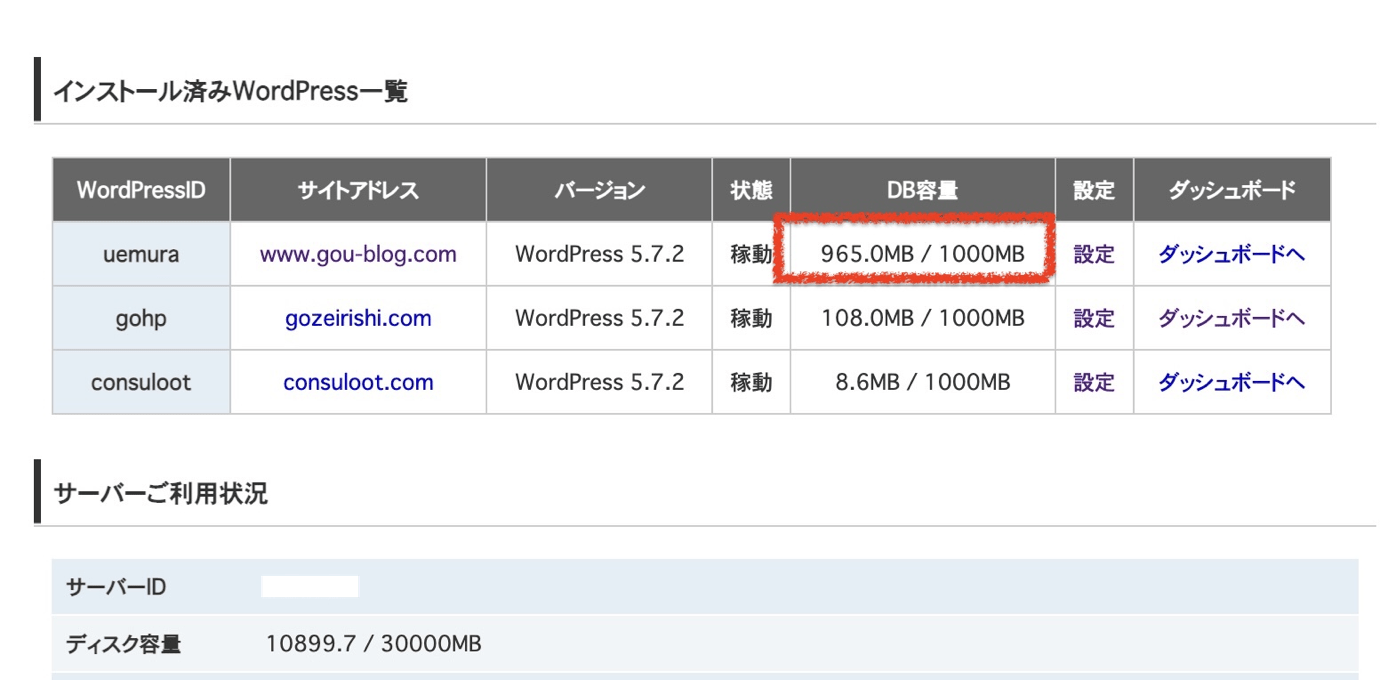
Task: Select the gohp WordPressID cell
Action: [141, 318]
